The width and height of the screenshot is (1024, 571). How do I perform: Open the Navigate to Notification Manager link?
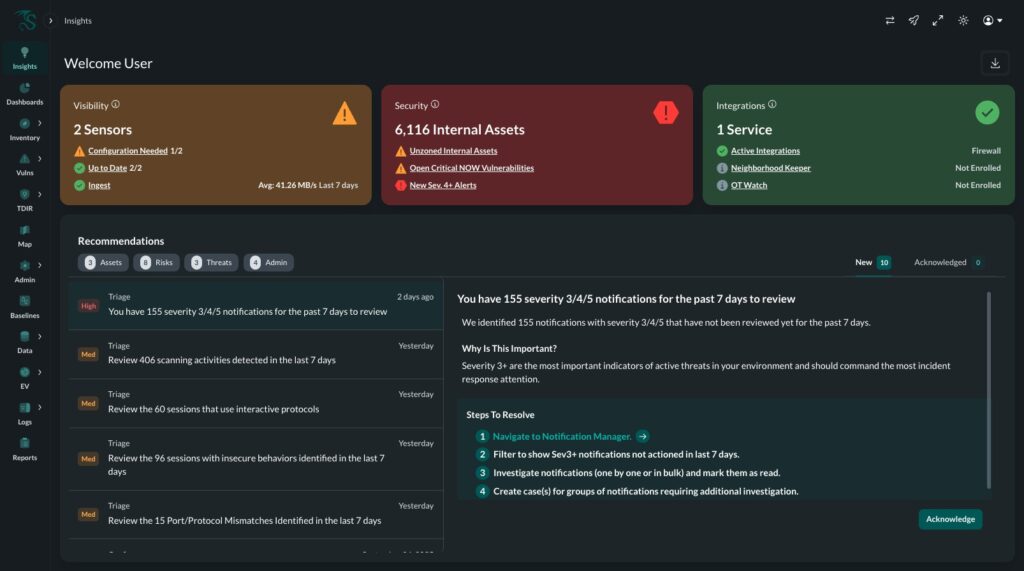(562, 436)
